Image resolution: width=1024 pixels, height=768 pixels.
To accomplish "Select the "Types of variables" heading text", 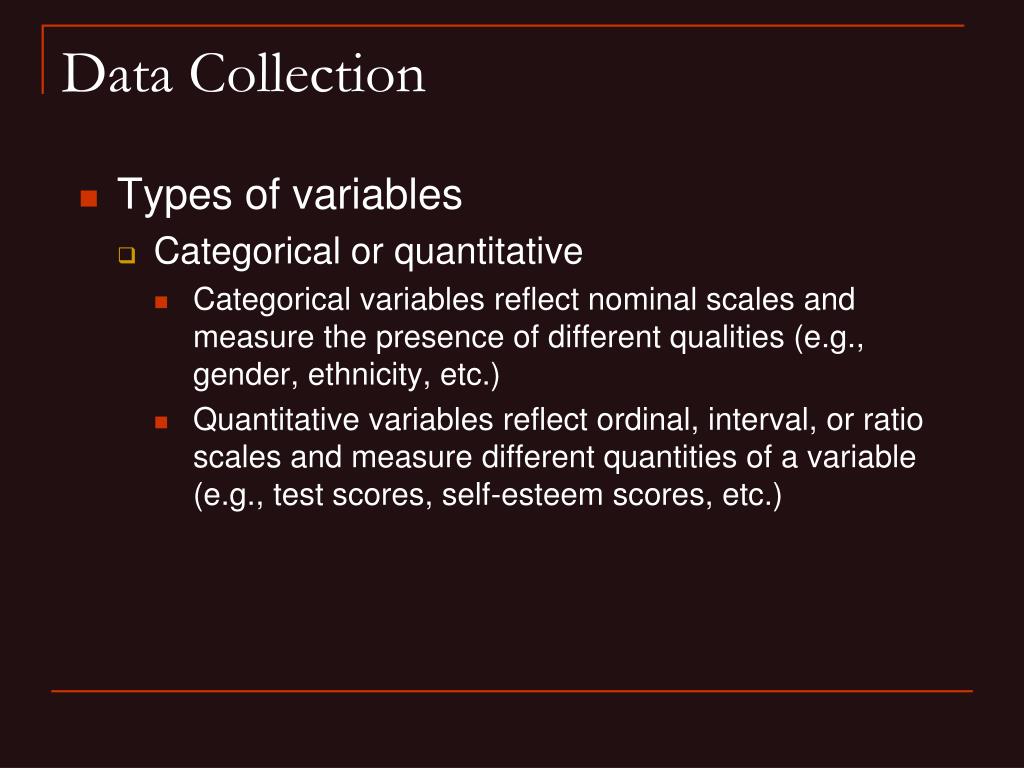I will pos(289,195).
